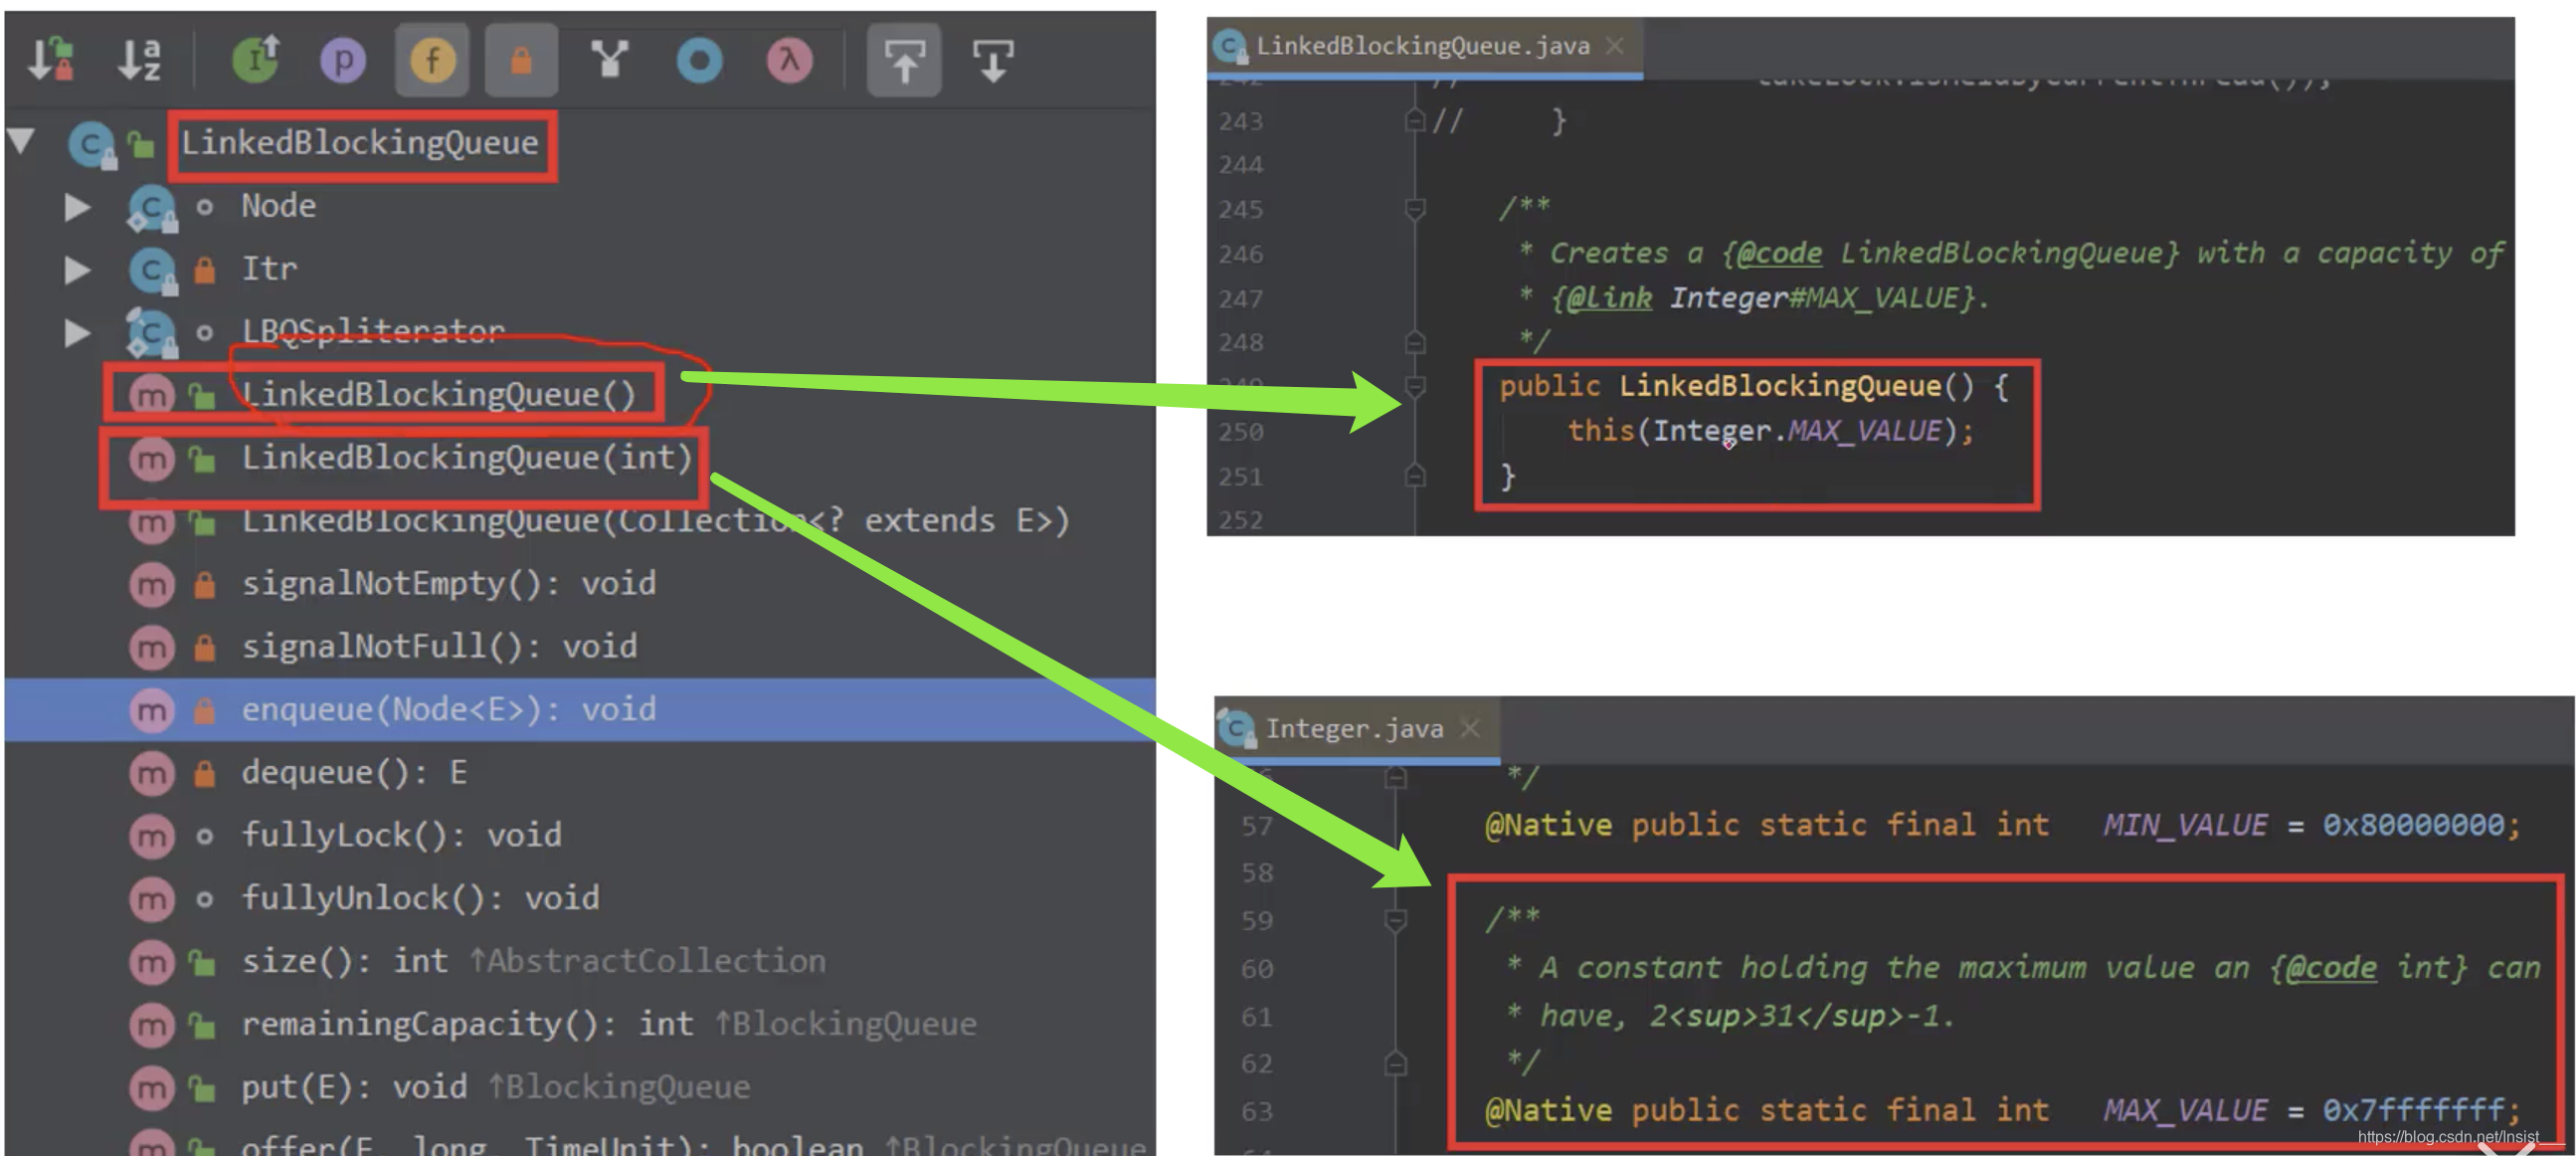Click method icon of fullyLock row

[x=152, y=837]
